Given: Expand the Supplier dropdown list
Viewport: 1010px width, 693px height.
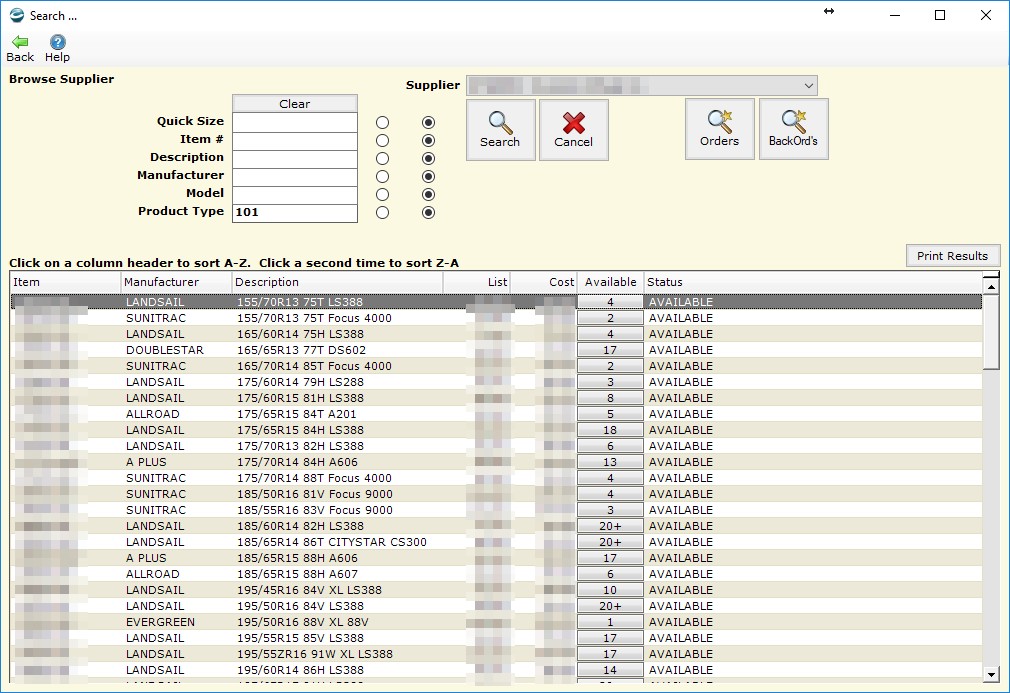Looking at the screenshot, I should point(808,86).
